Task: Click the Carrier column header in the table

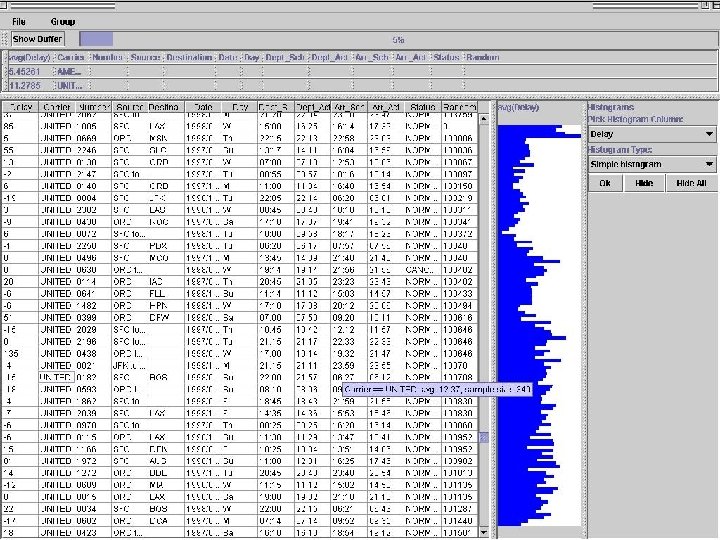Action: coord(56,107)
